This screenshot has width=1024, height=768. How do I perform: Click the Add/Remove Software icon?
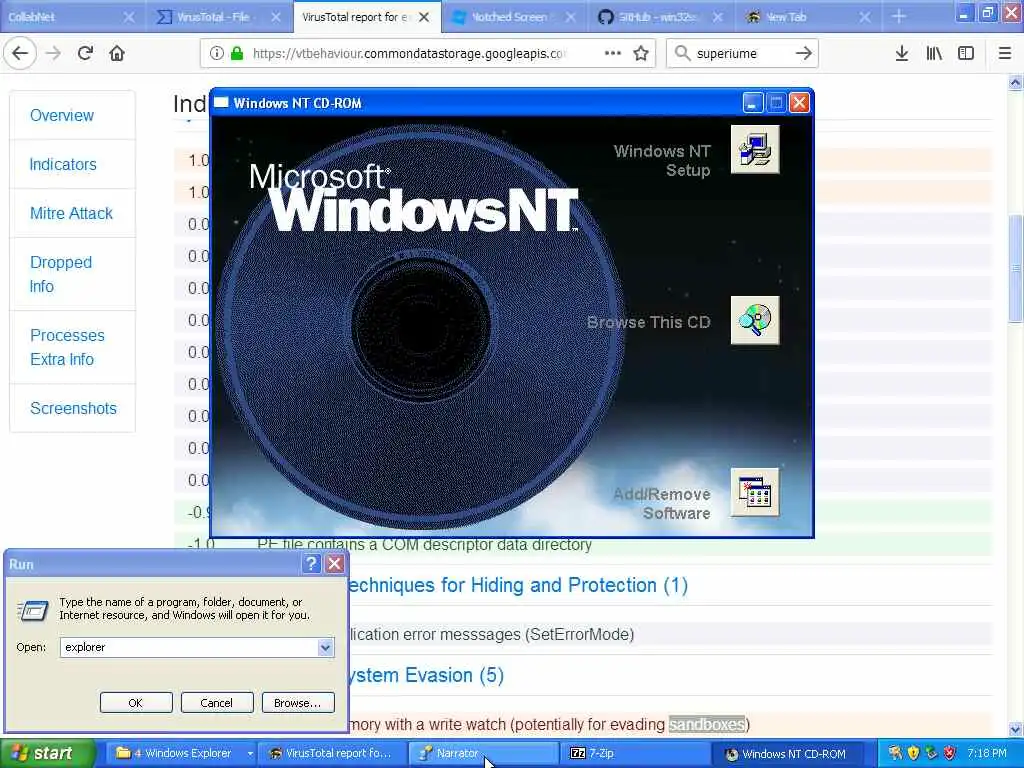pos(755,492)
